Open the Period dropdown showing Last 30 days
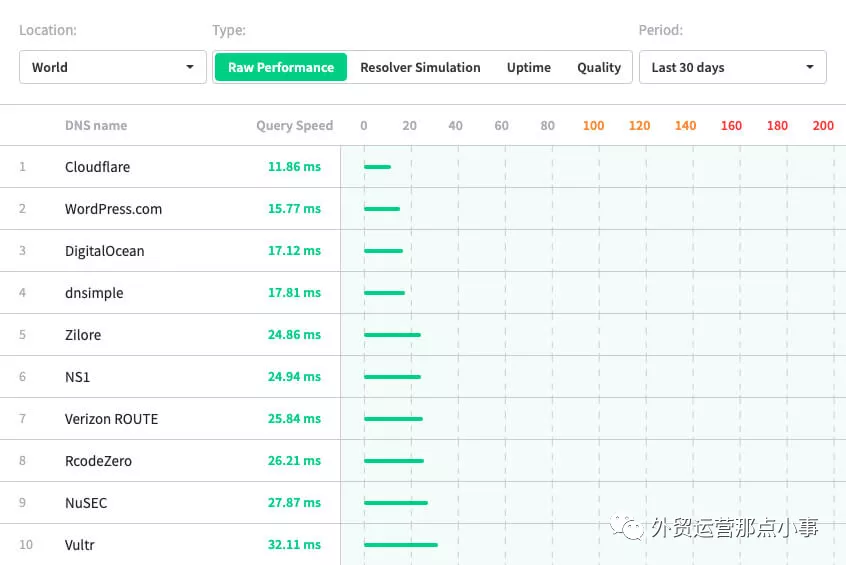This screenshot has height=565, width=846. [732, 67]
